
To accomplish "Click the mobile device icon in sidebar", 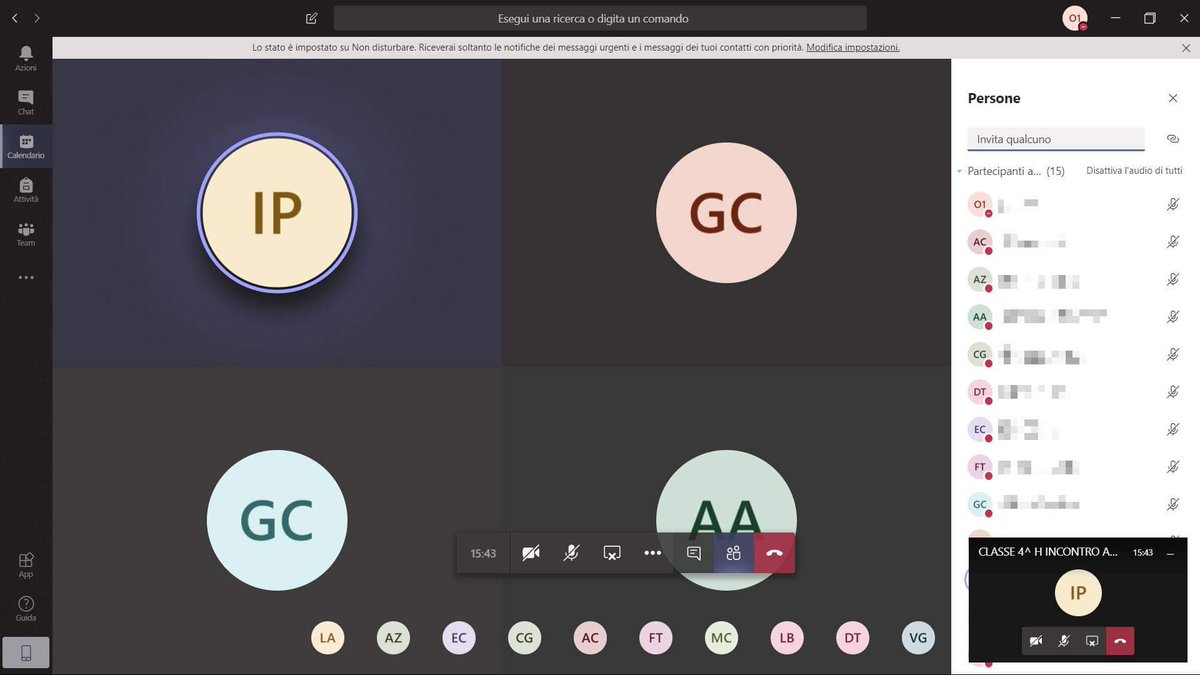I will click(x=26, y=653).
